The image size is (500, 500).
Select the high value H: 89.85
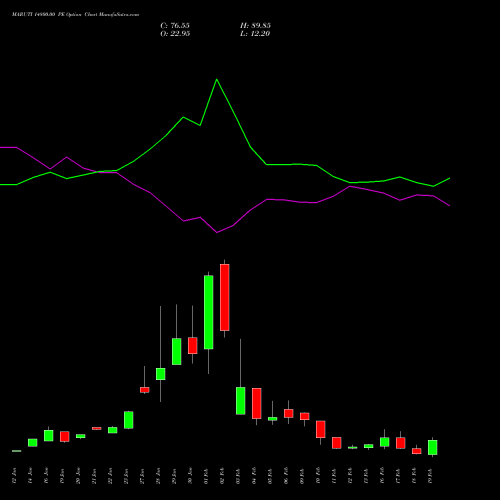[255, 26]
